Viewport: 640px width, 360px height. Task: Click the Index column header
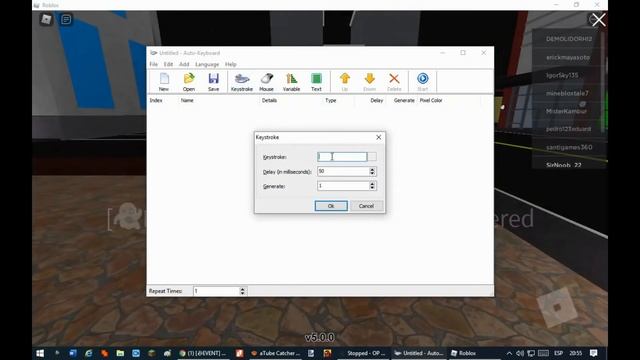pyautogui.click(x=156, y=100)
